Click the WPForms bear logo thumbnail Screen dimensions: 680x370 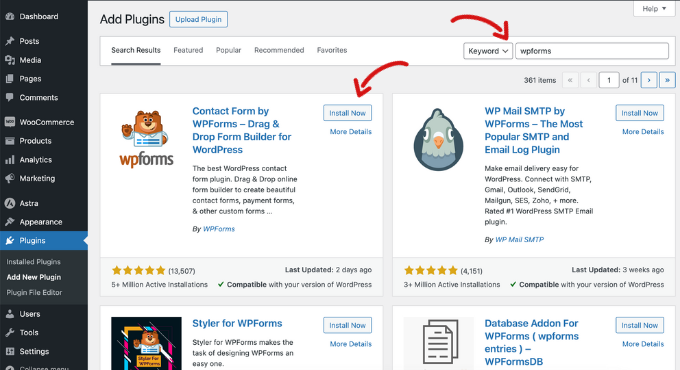pyautogui.click(x=146, y=139)
